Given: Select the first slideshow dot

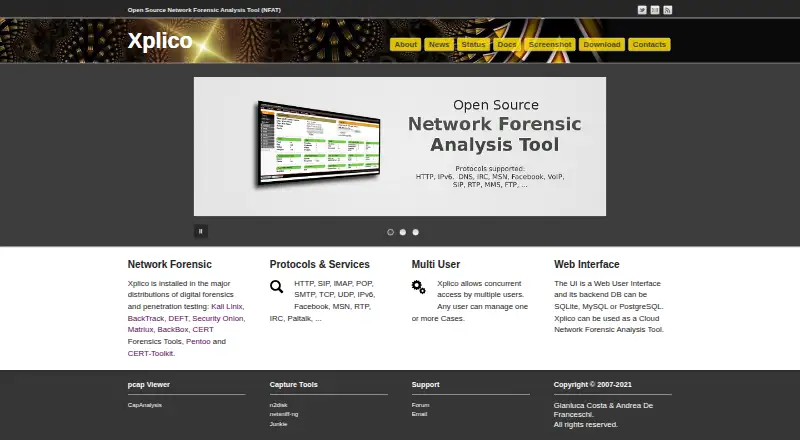Looking at the screenshot, I should tap(390, 232).
